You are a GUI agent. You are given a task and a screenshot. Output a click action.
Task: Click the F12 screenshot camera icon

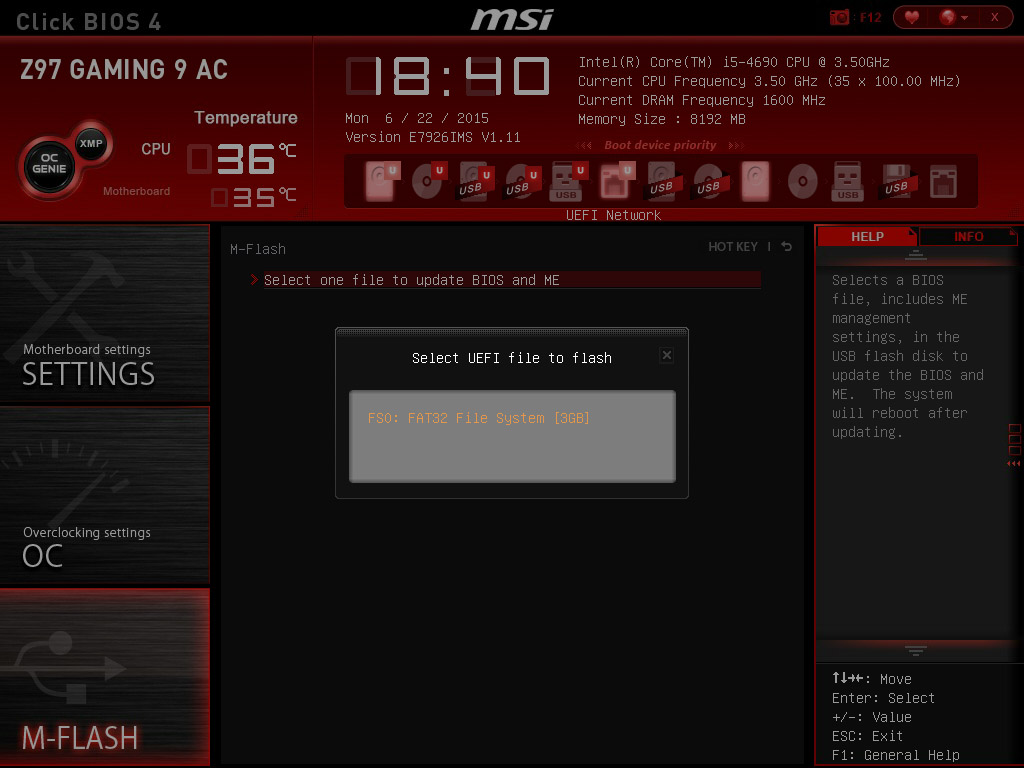[x=839, y=17]
